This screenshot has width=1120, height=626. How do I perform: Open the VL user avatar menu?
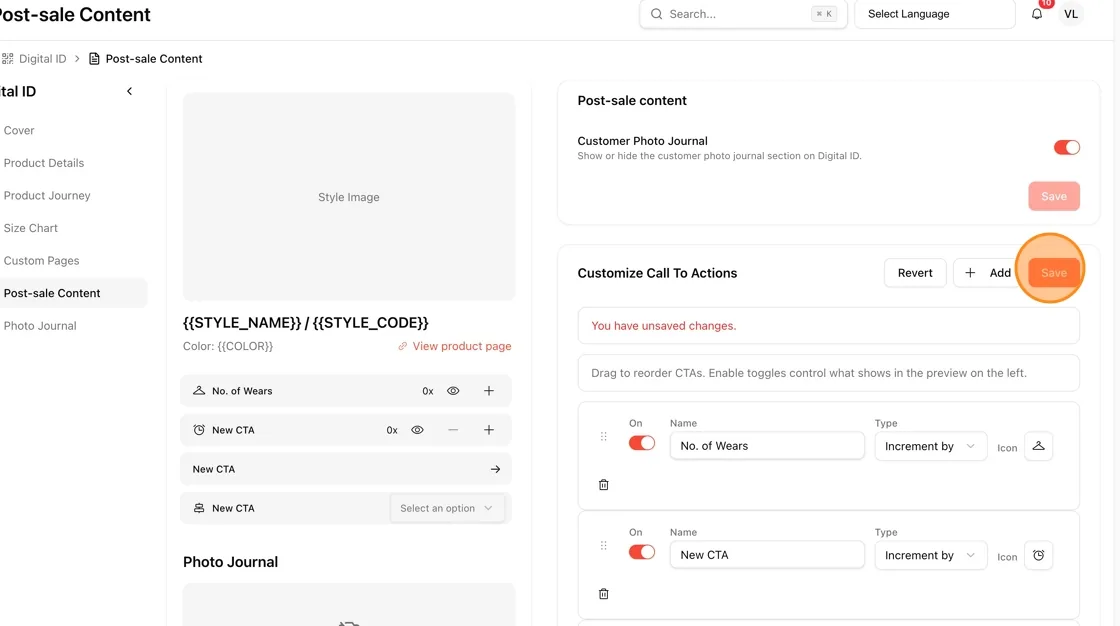(x=1070, y=14)
